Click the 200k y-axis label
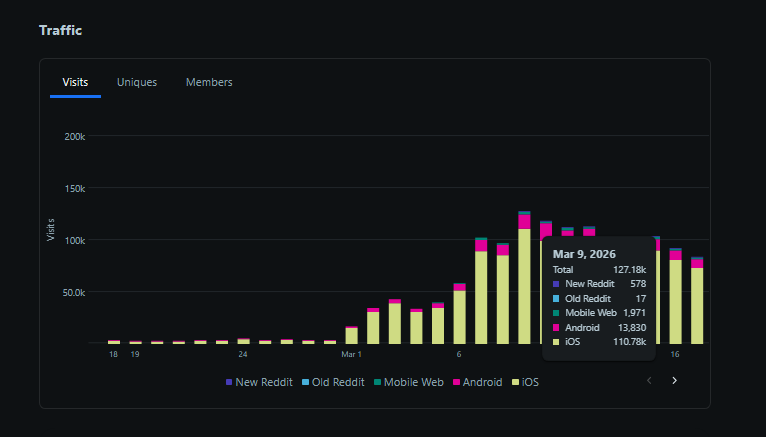766x437 pixels. 75,136
